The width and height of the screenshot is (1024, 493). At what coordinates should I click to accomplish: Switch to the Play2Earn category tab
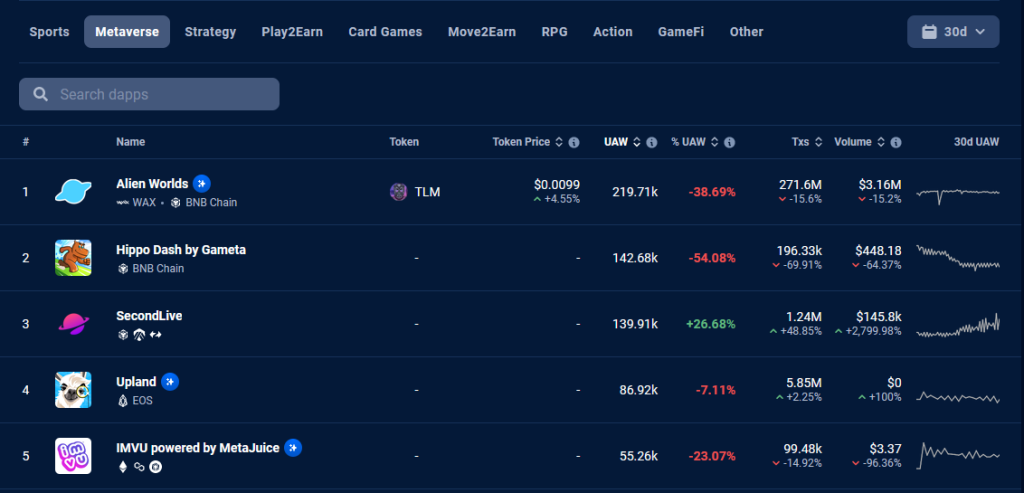point(292,32)
